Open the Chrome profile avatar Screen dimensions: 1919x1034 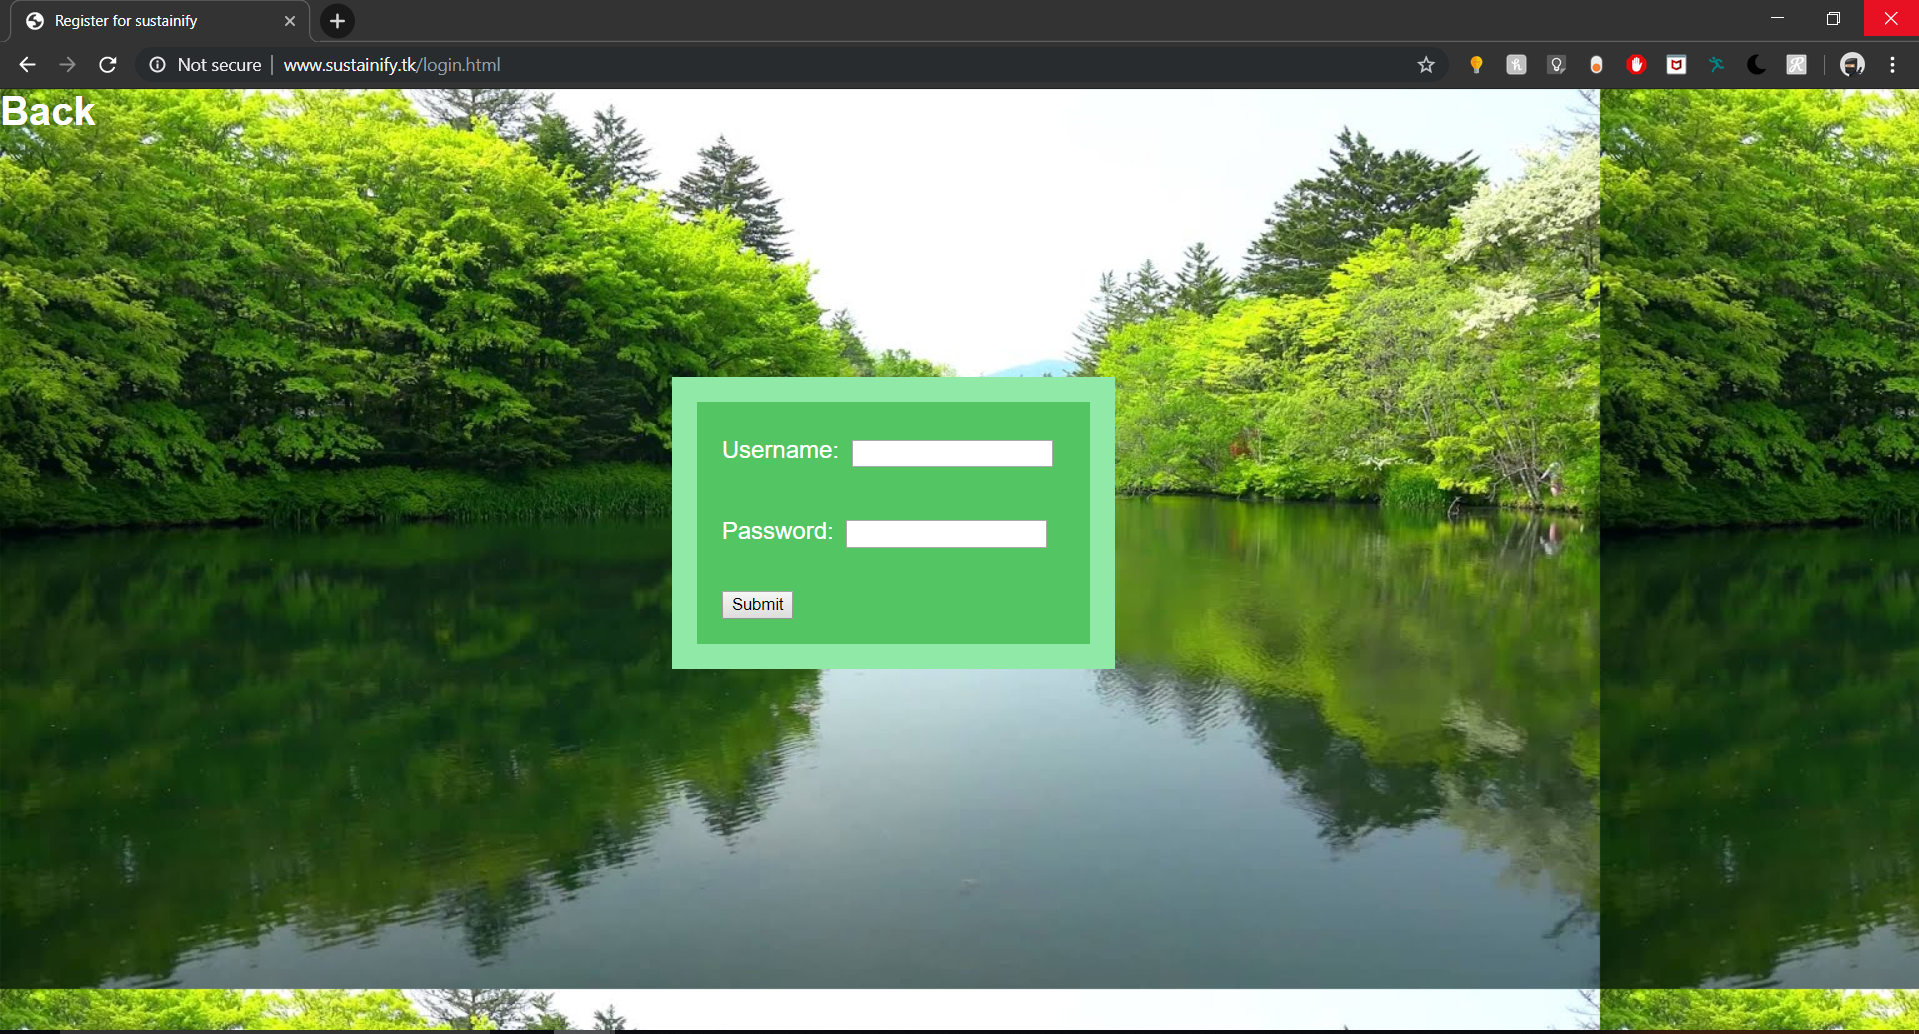(x=1852, y=65)
